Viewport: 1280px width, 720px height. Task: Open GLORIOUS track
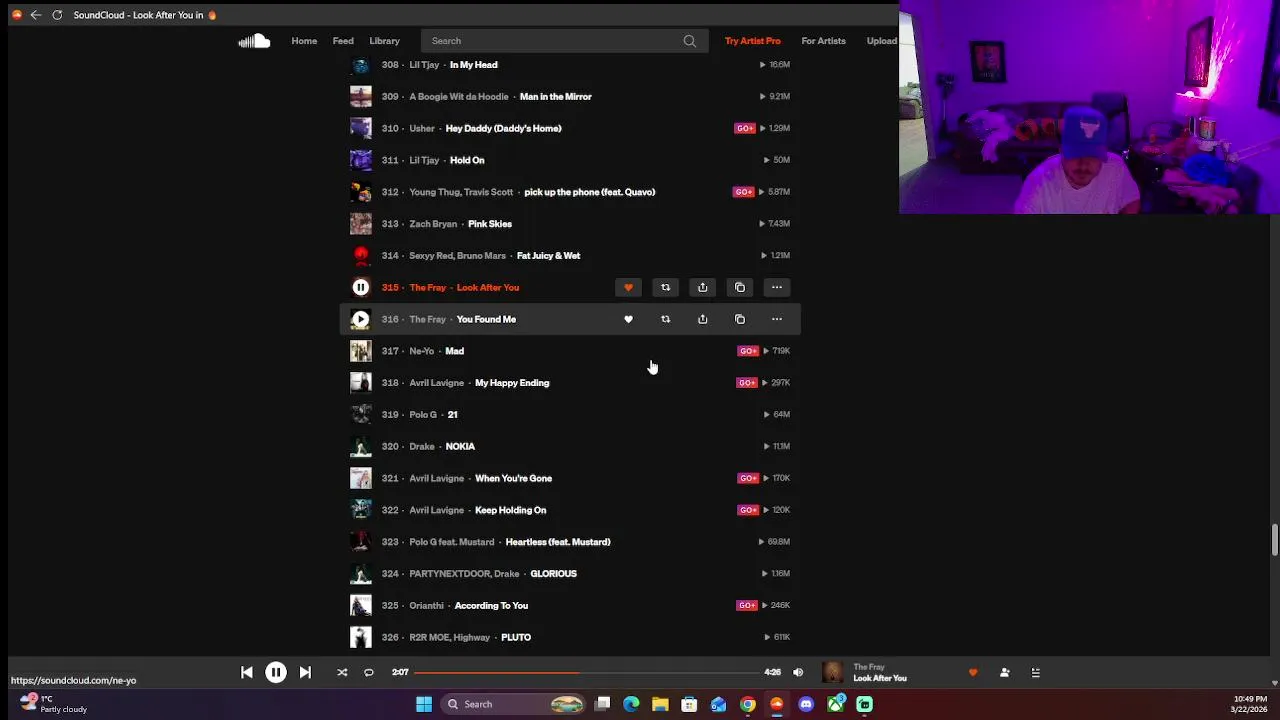tap(553, 574)
